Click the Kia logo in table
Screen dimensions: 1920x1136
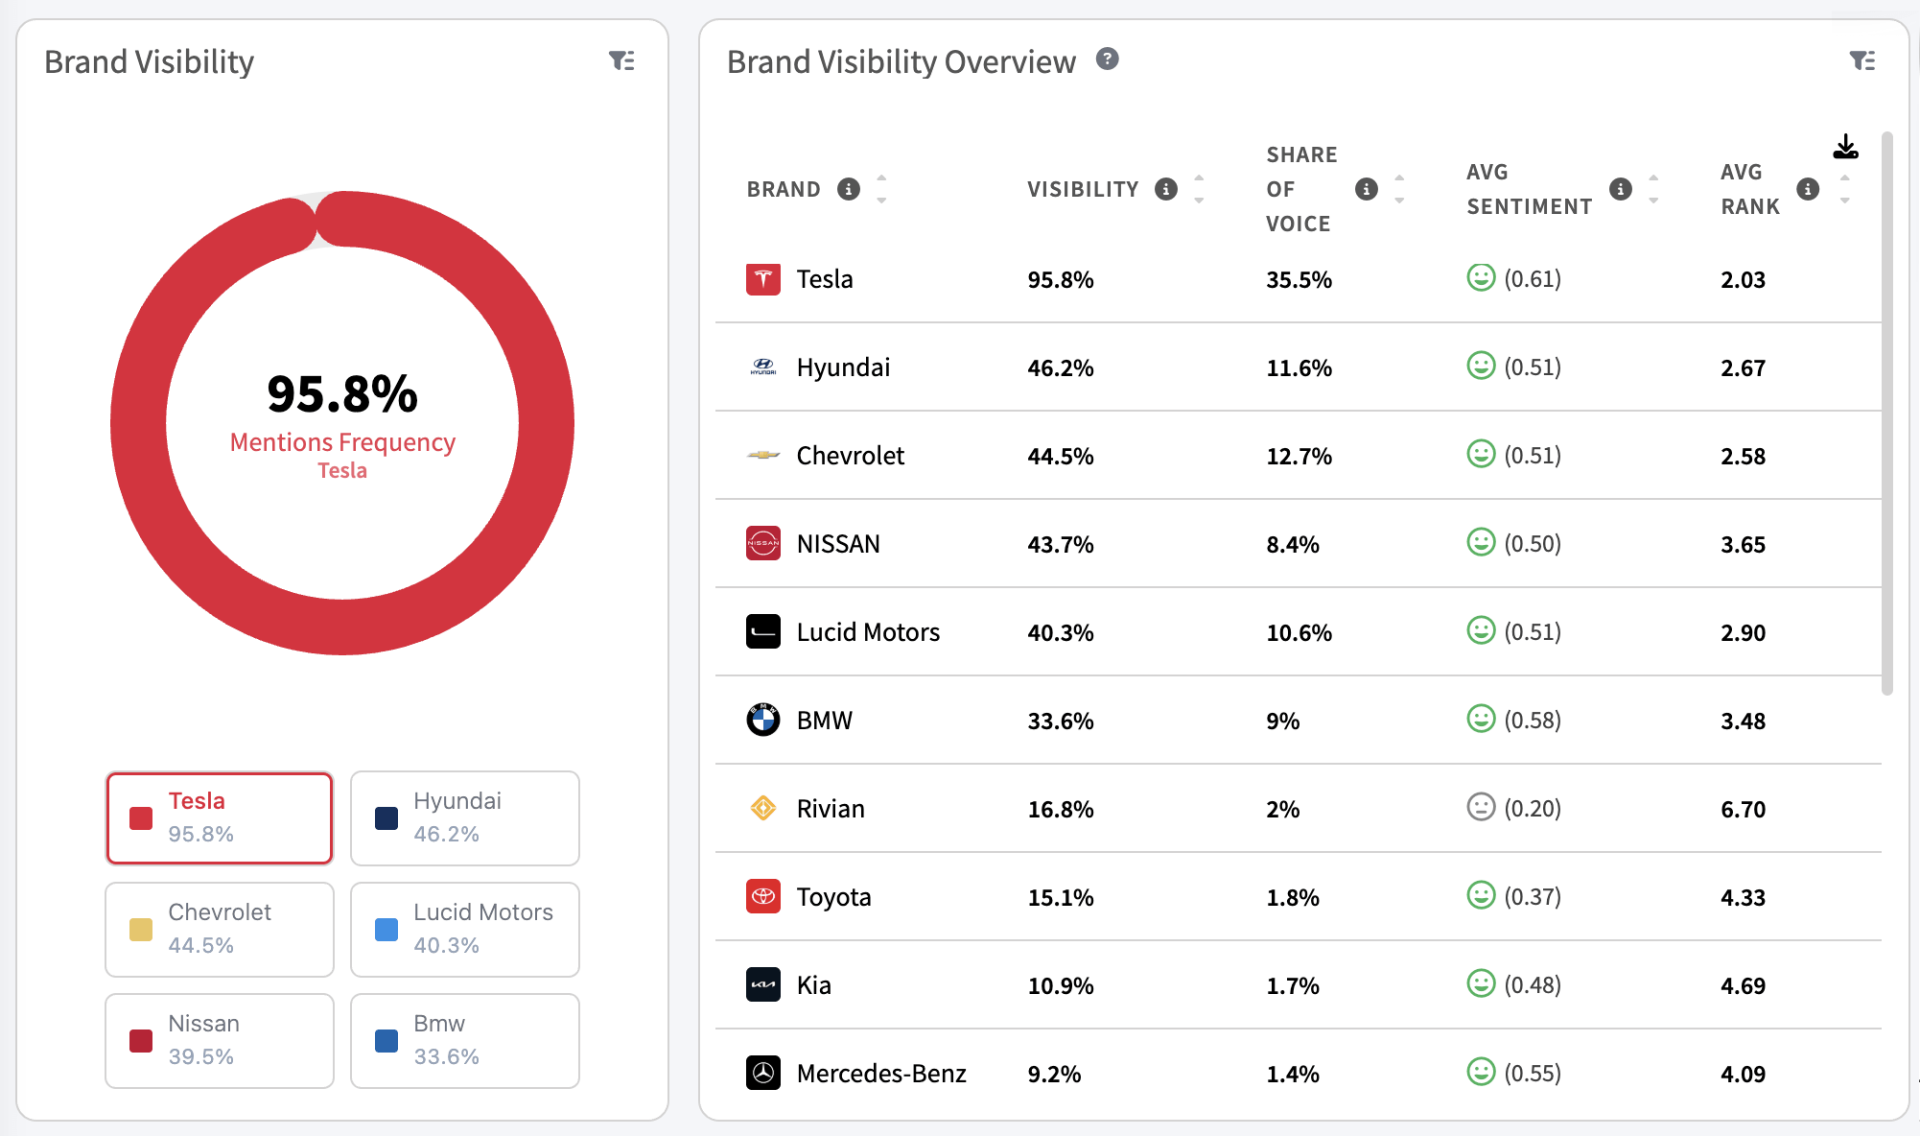763,985
